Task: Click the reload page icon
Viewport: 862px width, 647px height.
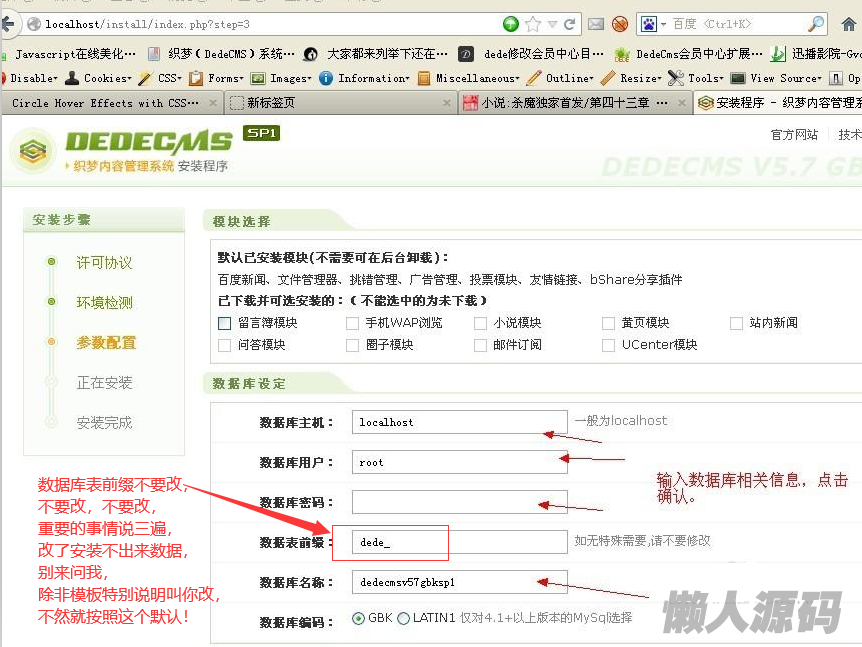Action: click(570, 24)
